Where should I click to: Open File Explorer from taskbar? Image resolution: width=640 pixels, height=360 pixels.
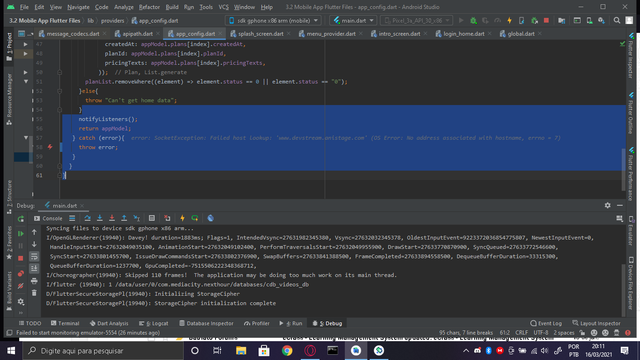point(241,351)
